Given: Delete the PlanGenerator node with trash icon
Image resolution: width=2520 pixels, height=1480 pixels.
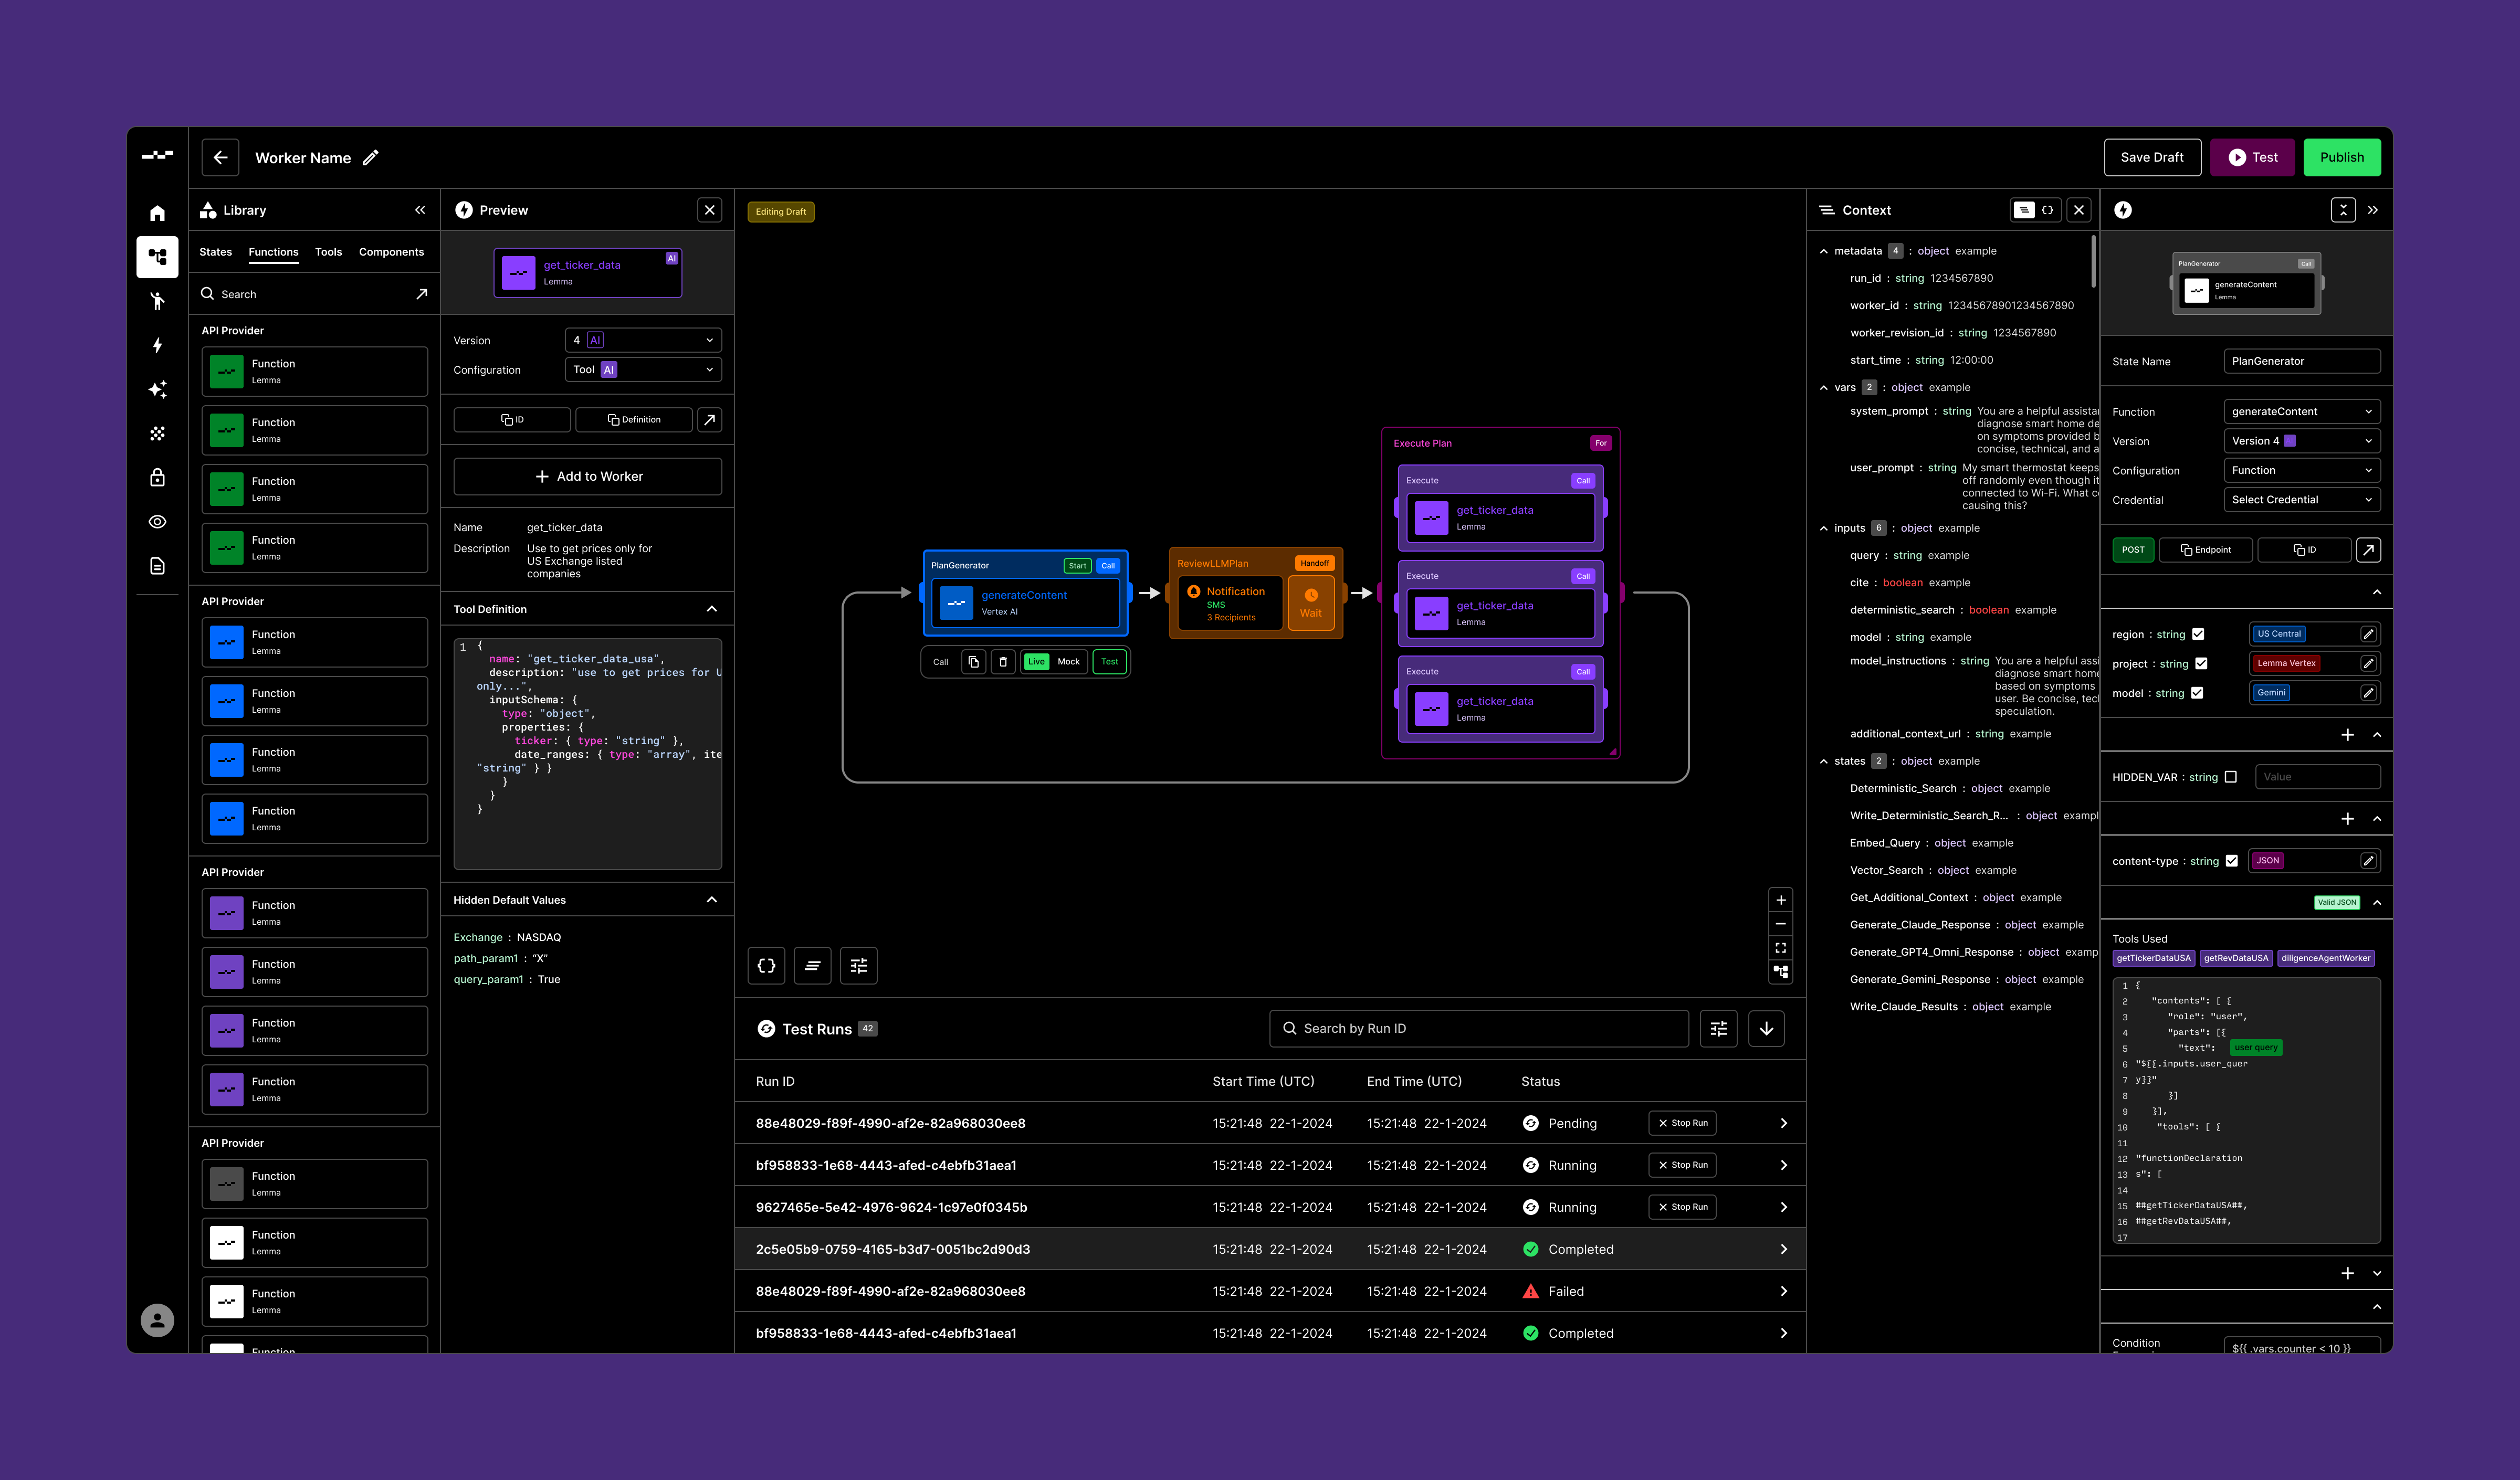Looking at the screenshot, I should tap(1003, 662).
